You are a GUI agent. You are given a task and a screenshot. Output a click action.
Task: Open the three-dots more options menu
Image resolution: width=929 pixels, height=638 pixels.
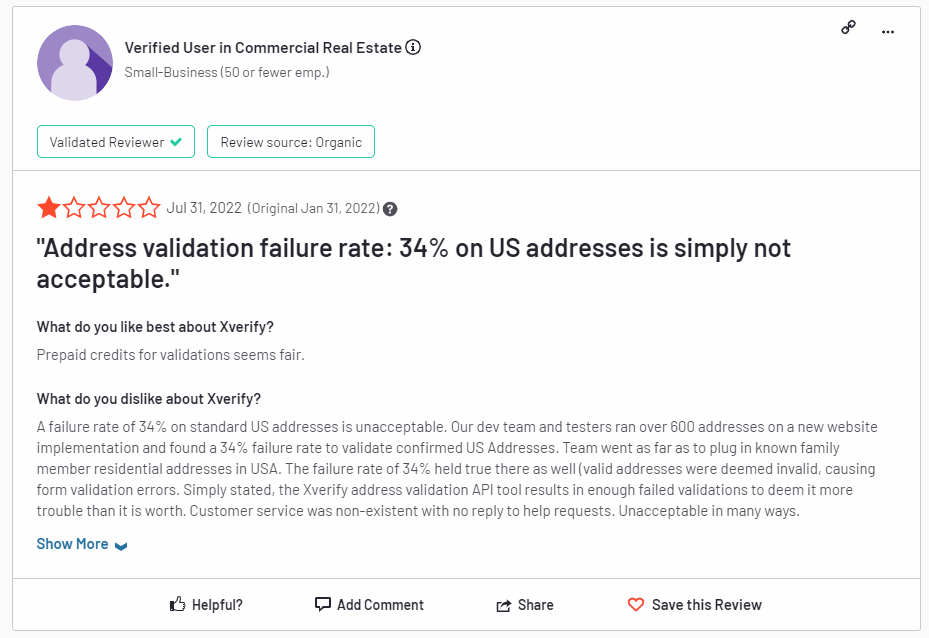[x=887, y=31]
